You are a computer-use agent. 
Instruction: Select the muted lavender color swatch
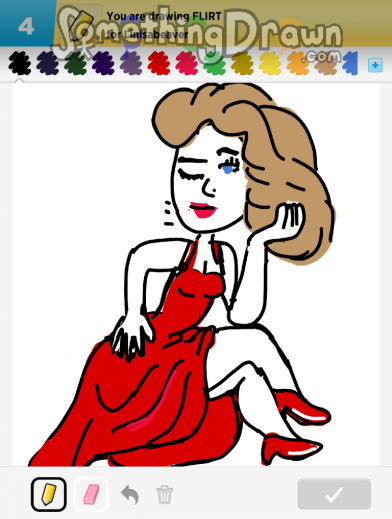131,63
